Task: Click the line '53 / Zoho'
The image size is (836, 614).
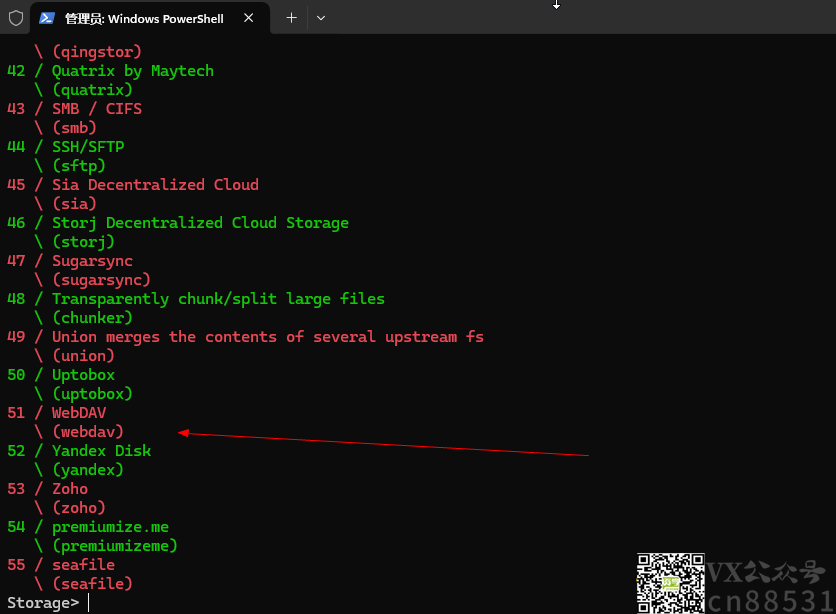Action: pyautogui.click(x=47, y=489)
